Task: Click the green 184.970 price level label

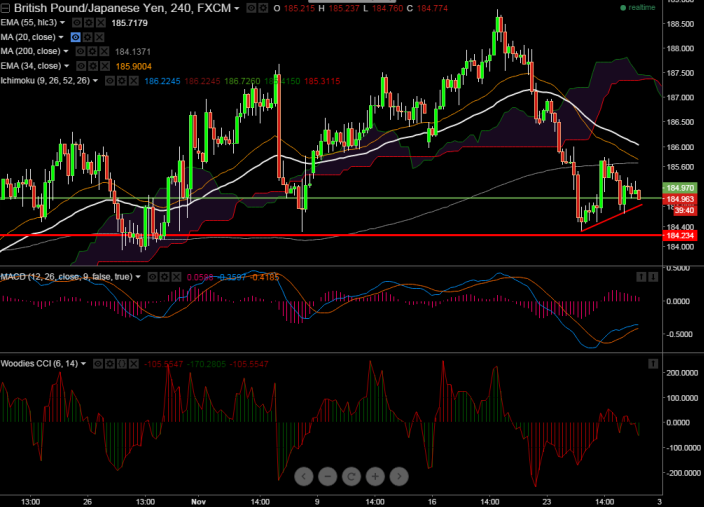Action: 681,188
